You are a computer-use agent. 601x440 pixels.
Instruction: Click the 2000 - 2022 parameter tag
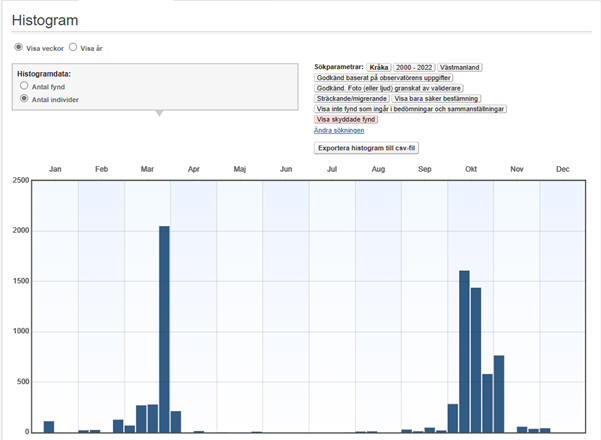click(414, 67)
